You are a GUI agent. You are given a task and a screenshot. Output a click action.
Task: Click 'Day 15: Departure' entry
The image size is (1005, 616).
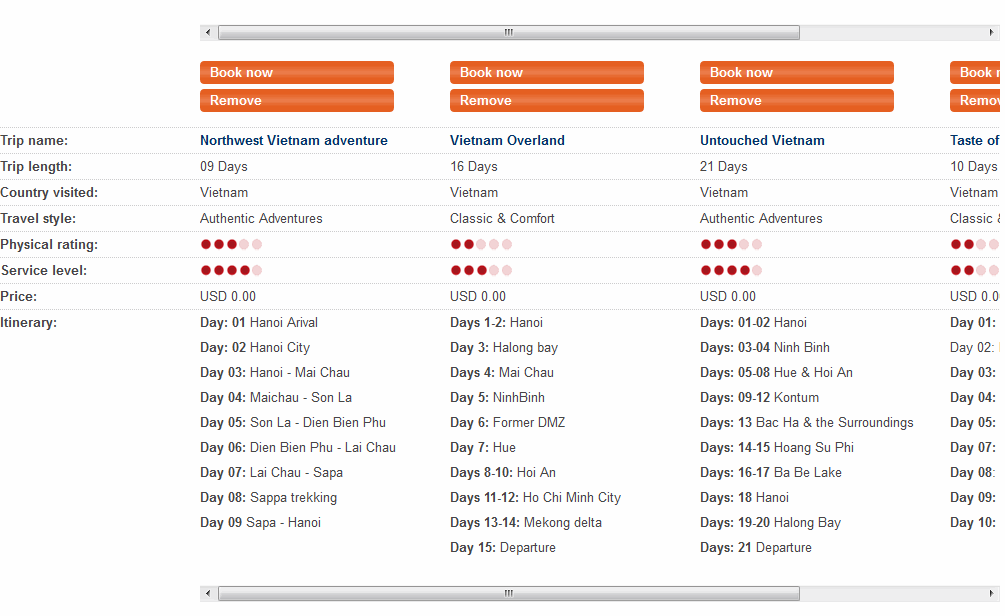point(503,547)
